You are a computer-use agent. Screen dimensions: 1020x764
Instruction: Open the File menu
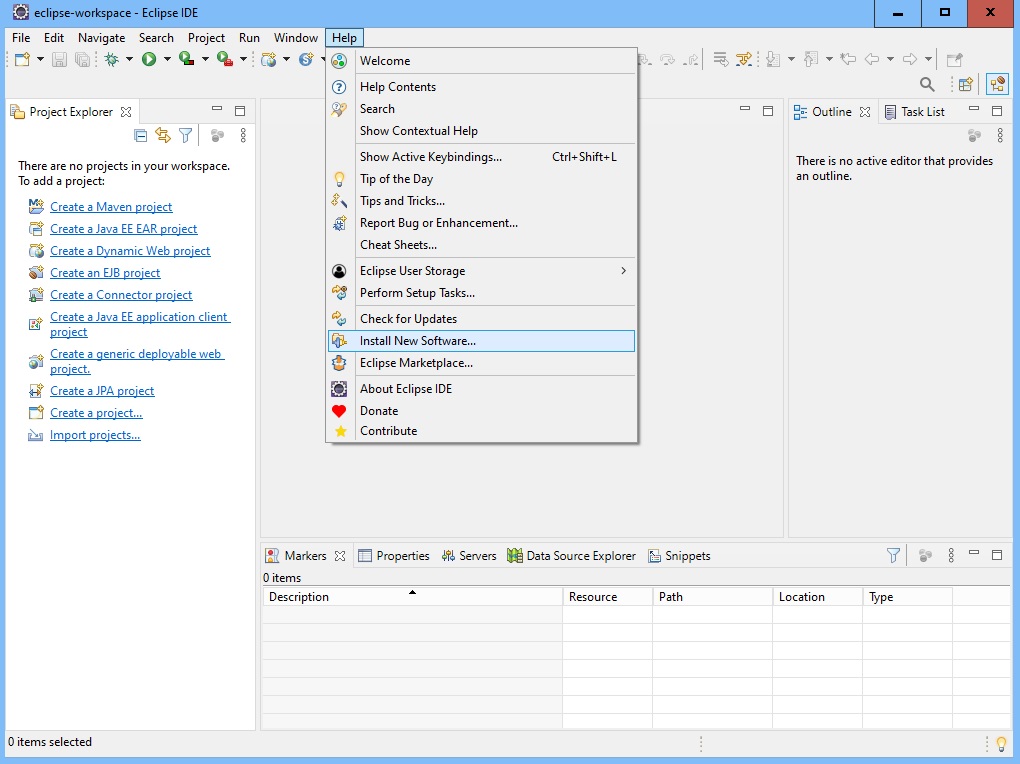click(x=21, y=38)
